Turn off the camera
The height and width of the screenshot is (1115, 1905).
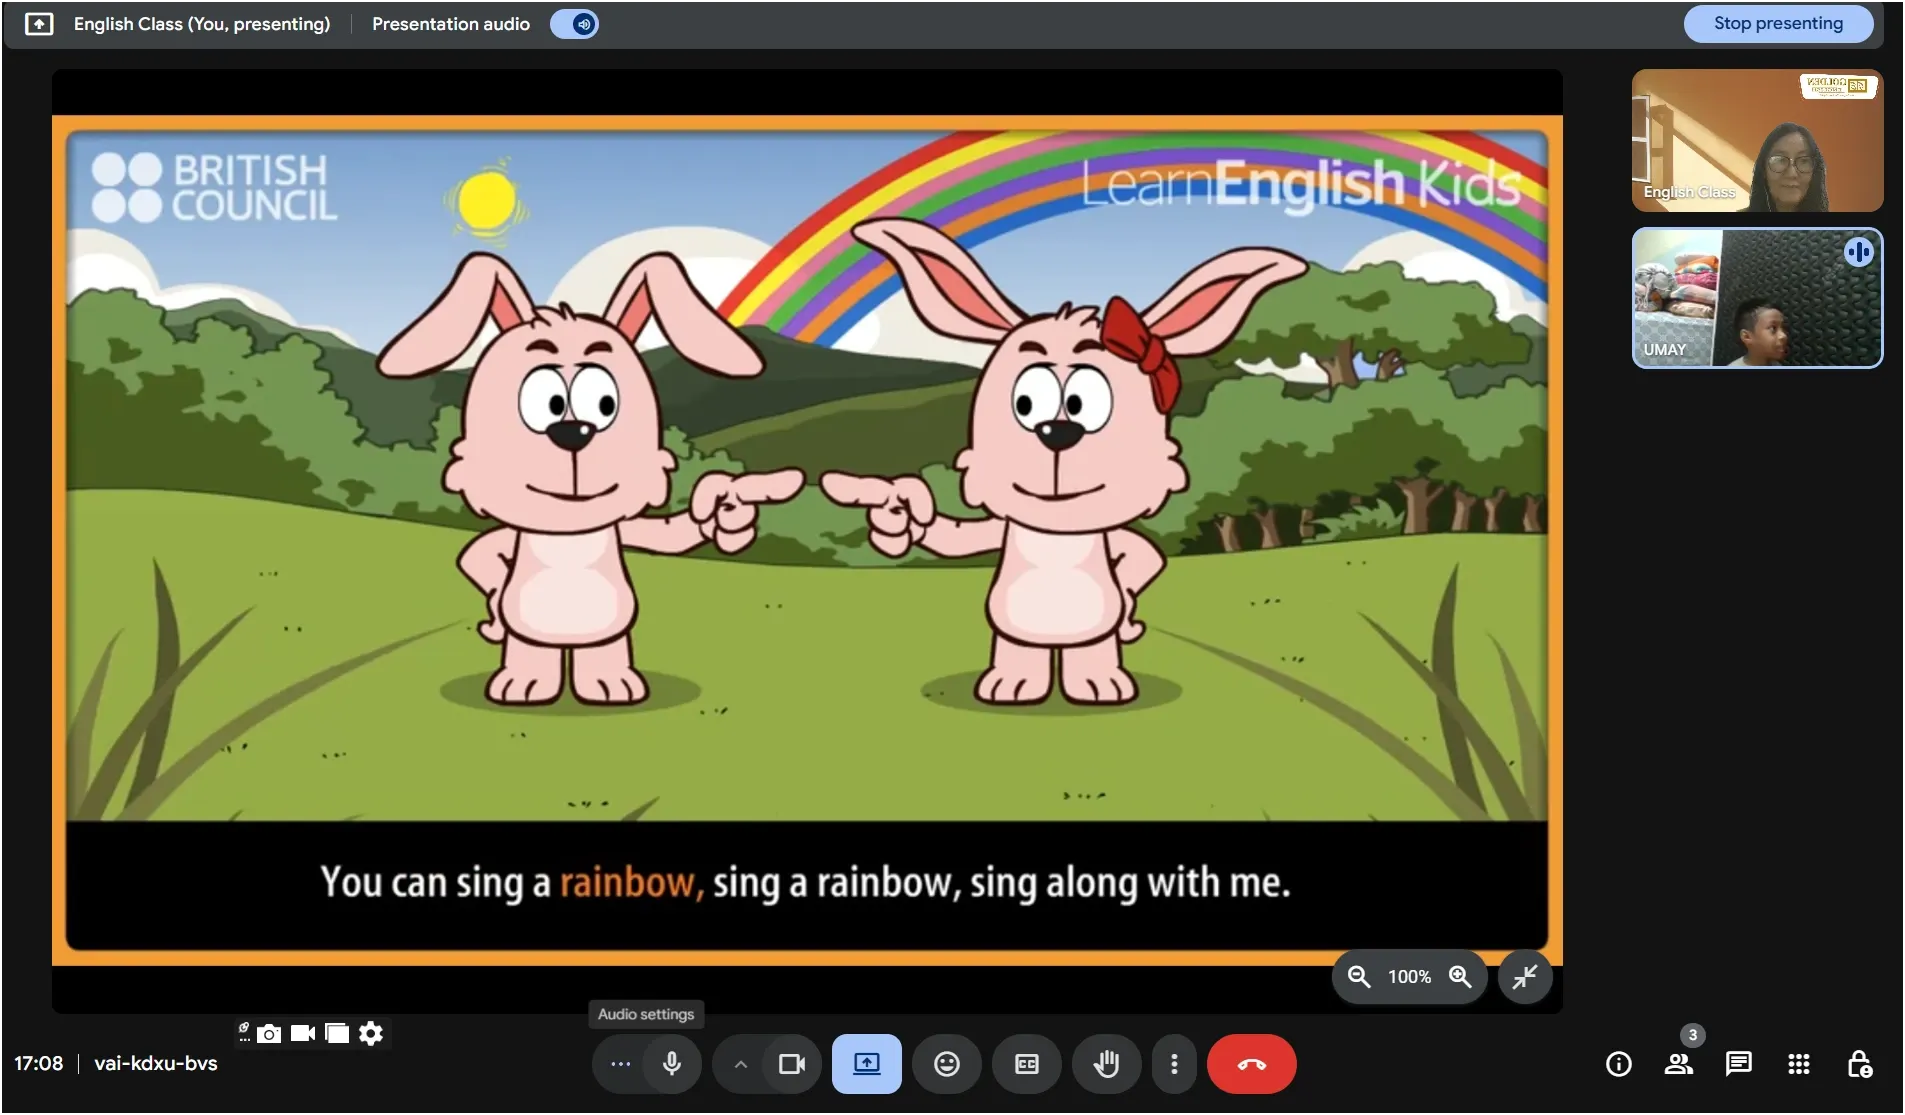point(790,1063)
